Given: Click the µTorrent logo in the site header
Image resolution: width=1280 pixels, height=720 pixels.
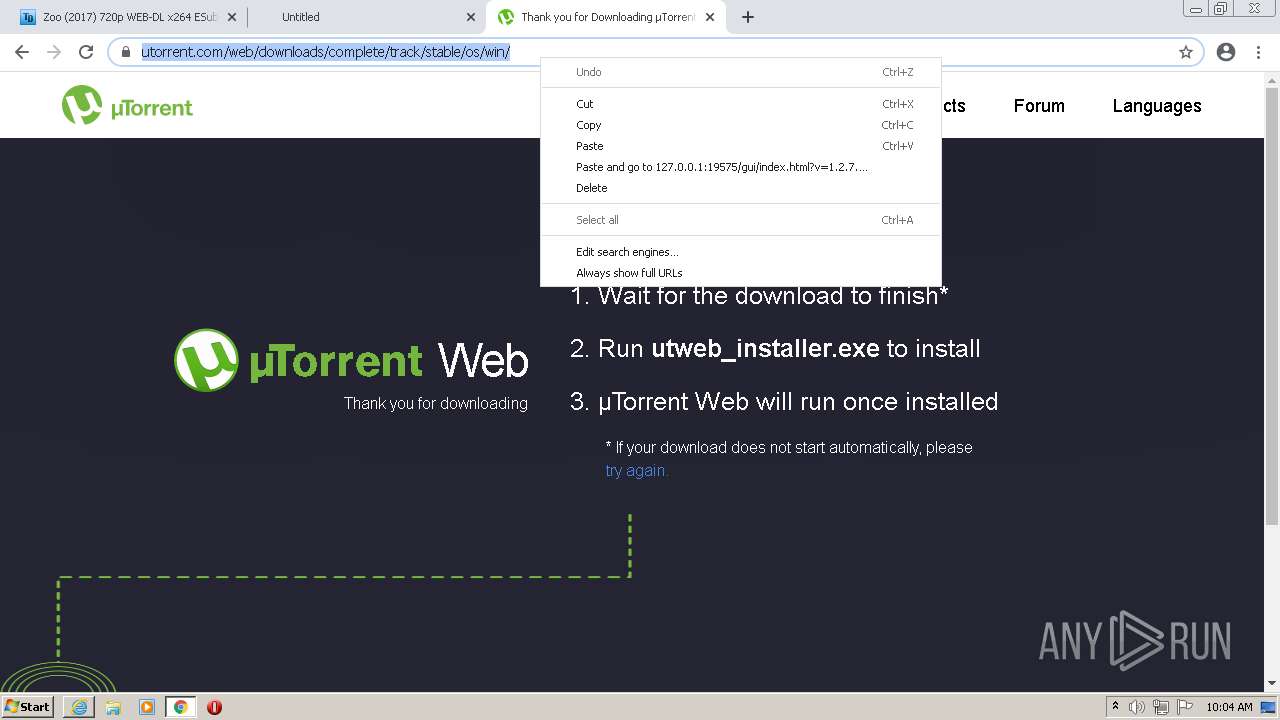Looking at the screenshot, I should click(127, 105).
